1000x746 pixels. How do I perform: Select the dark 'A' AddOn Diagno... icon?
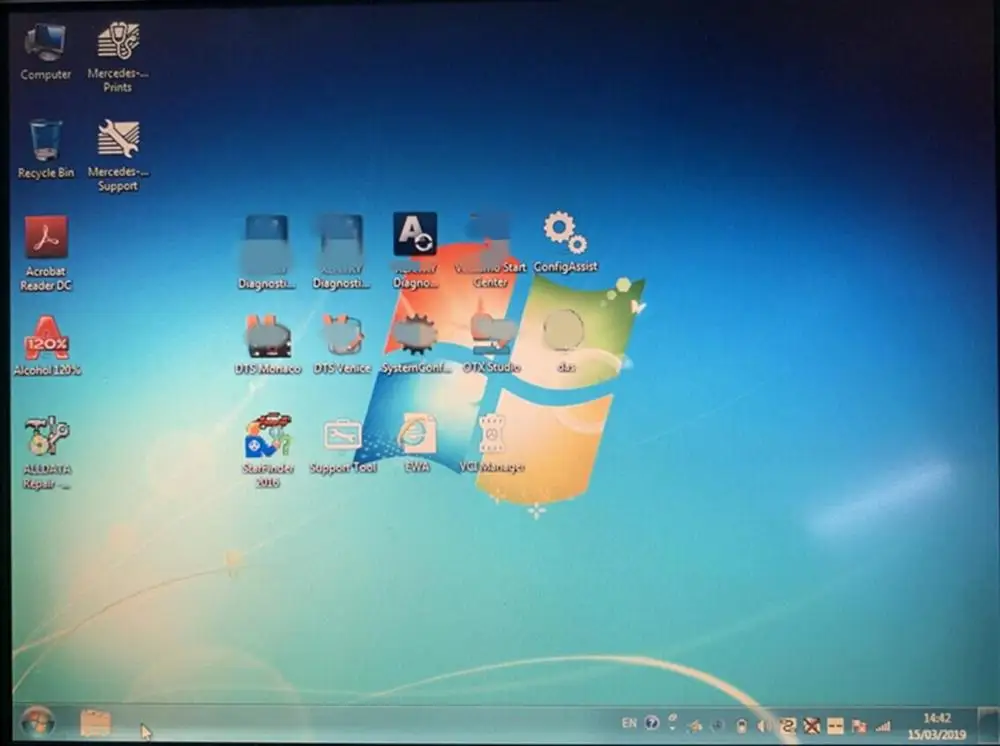click(415, 250)
